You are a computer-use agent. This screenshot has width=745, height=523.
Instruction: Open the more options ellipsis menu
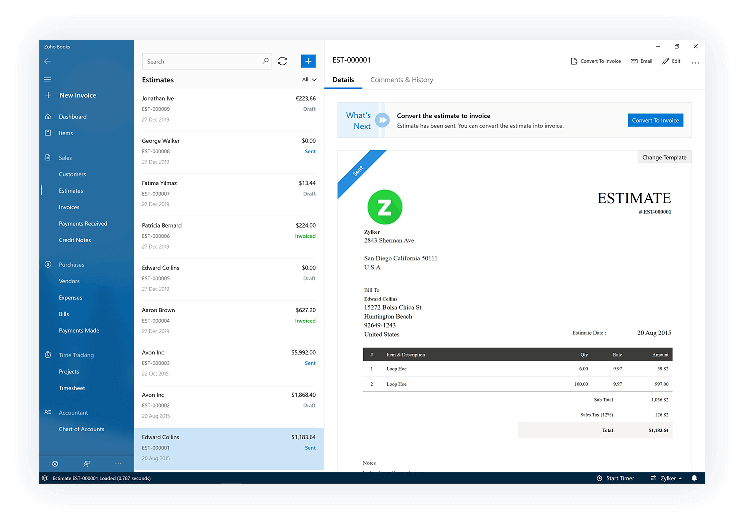tap(695, 61)
